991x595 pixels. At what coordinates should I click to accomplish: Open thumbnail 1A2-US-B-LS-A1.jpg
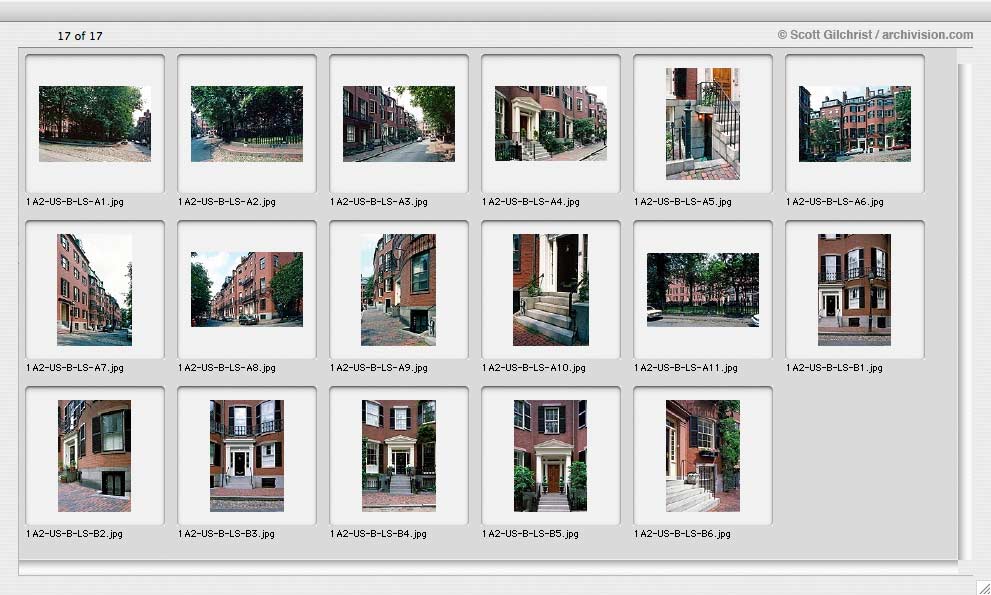(x=95, y=124)
